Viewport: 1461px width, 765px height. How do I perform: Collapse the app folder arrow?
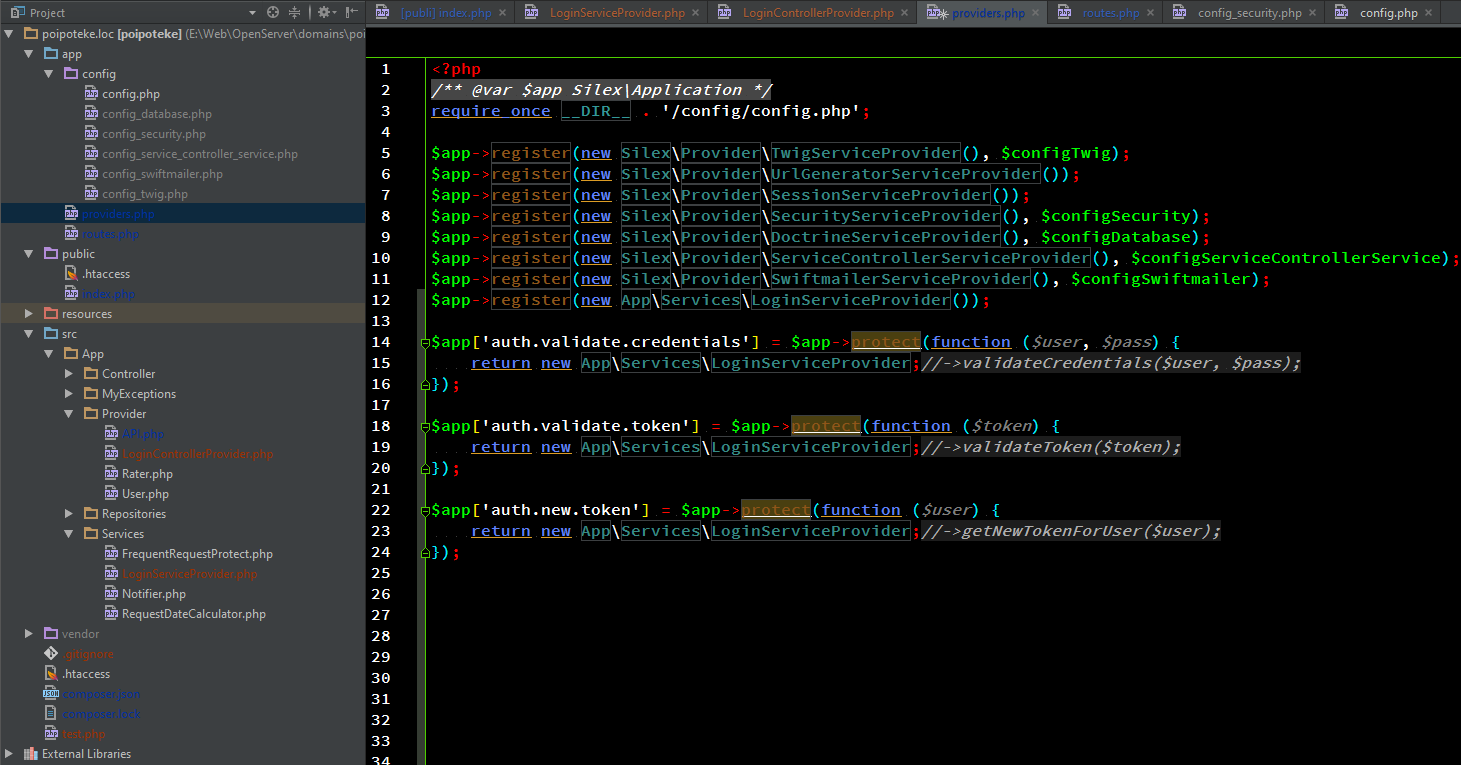[29, 54]
